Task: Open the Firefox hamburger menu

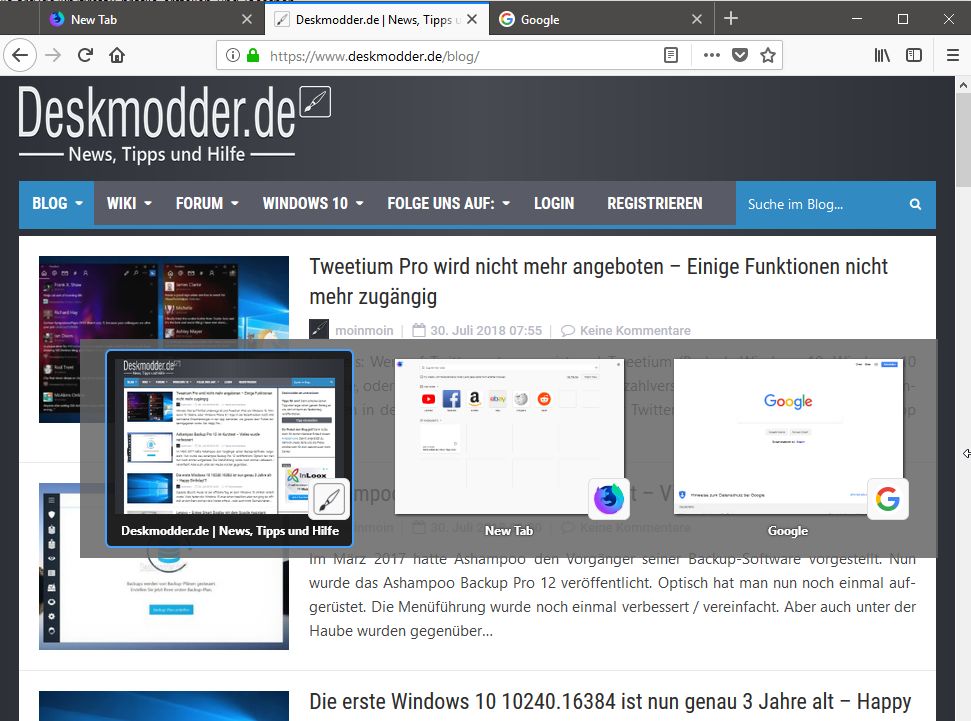Action: (x=953, y=55)
